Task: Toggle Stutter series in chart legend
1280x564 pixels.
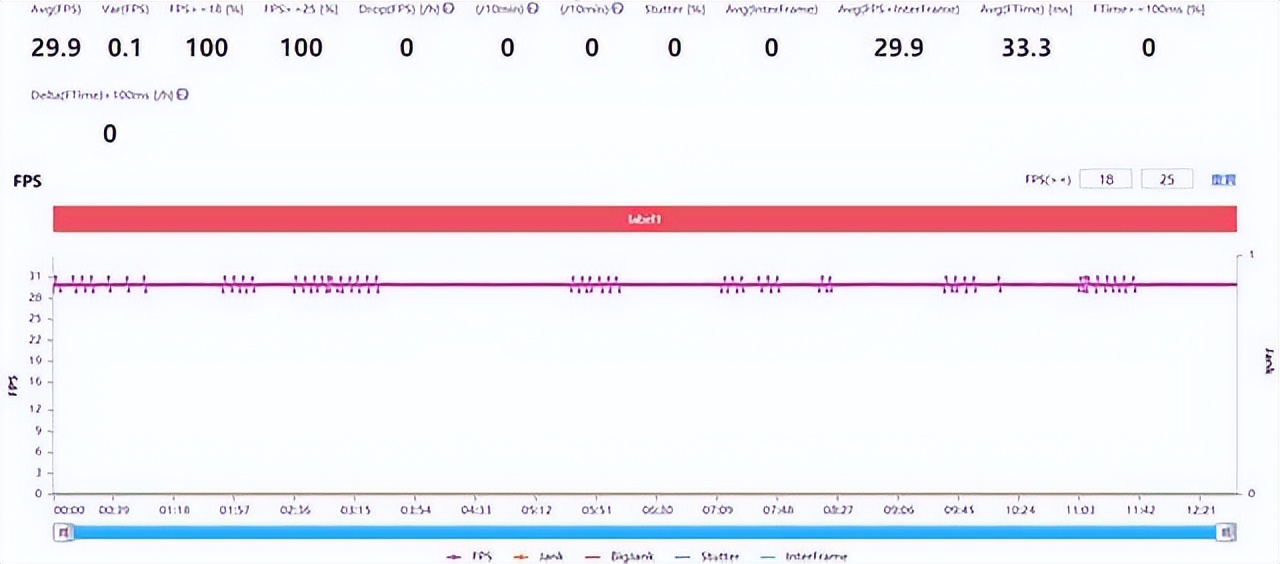Action: [x=706, y=556]
